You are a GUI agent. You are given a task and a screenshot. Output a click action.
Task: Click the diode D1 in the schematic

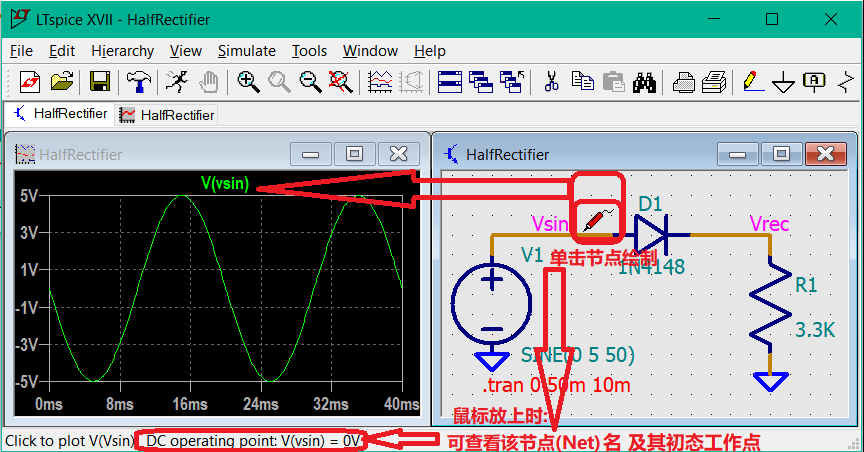[663, 235]
